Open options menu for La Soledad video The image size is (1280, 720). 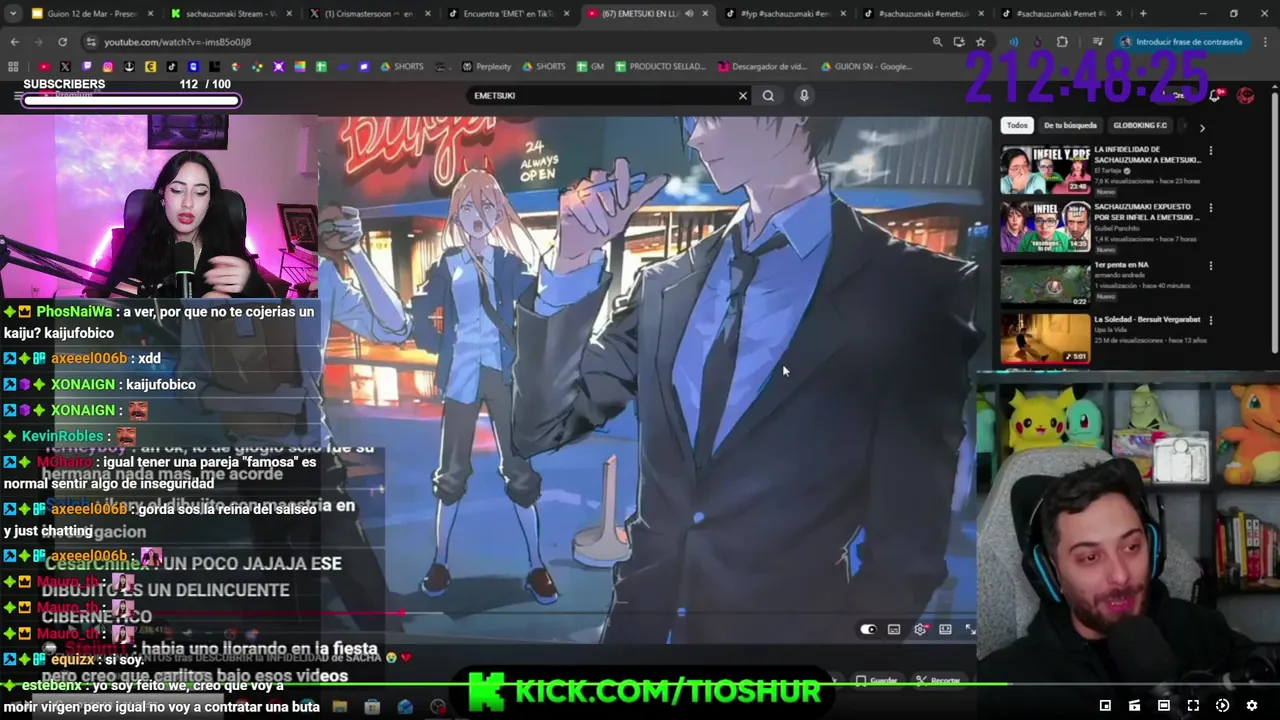click(1211, 322)
